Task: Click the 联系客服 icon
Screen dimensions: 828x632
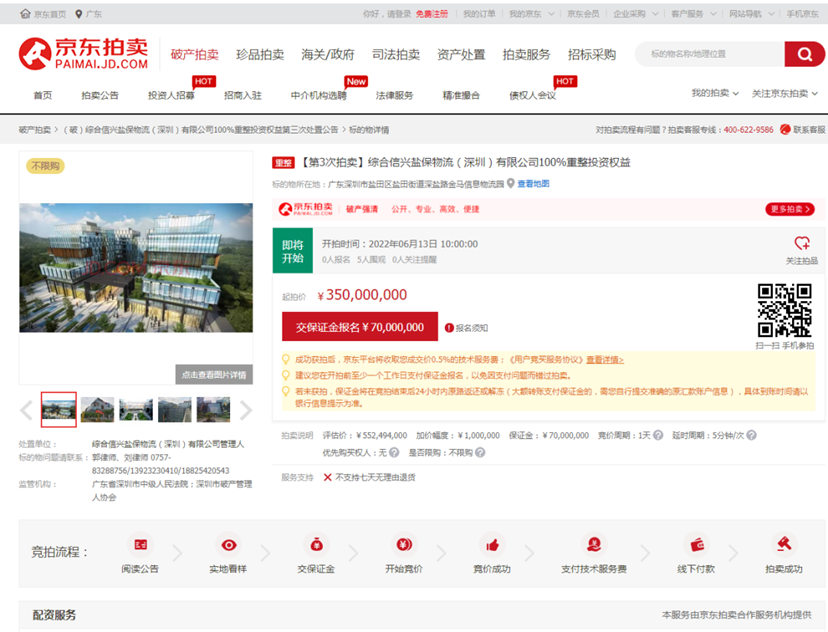Action: pos(785,129)
